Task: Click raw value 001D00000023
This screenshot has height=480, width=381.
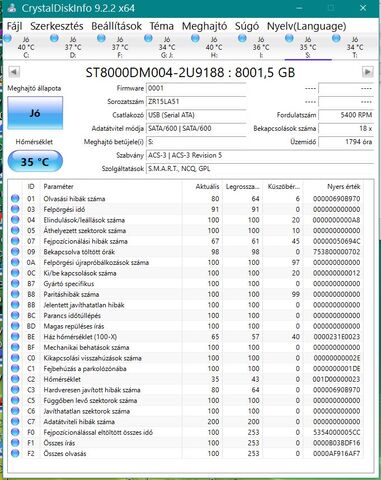Action: point(337,379)
